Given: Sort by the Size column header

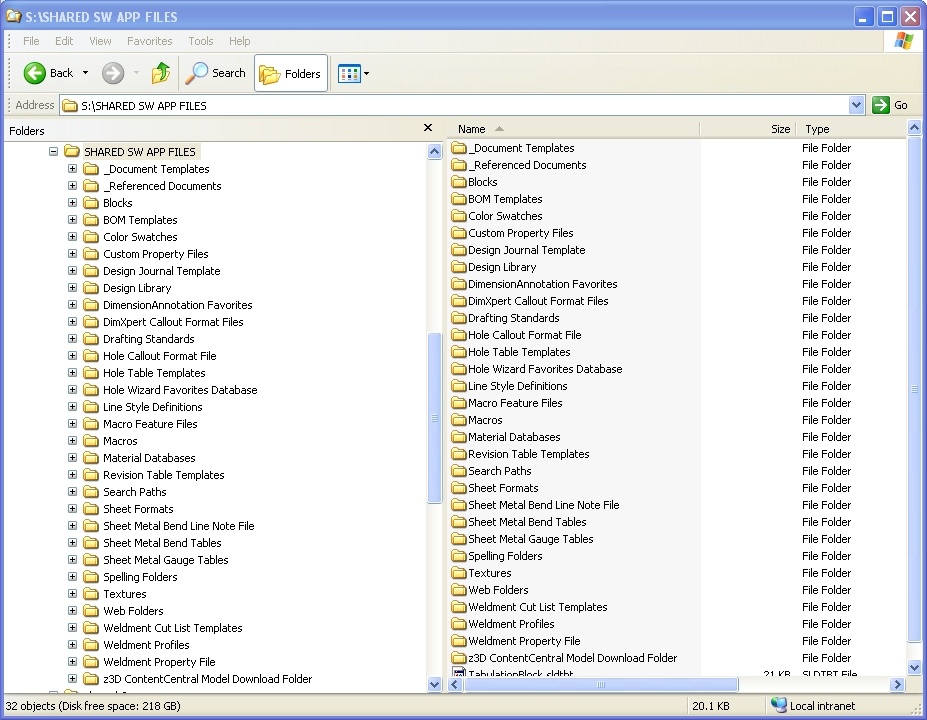Looking at the screenshot, I should coord(747,129).
